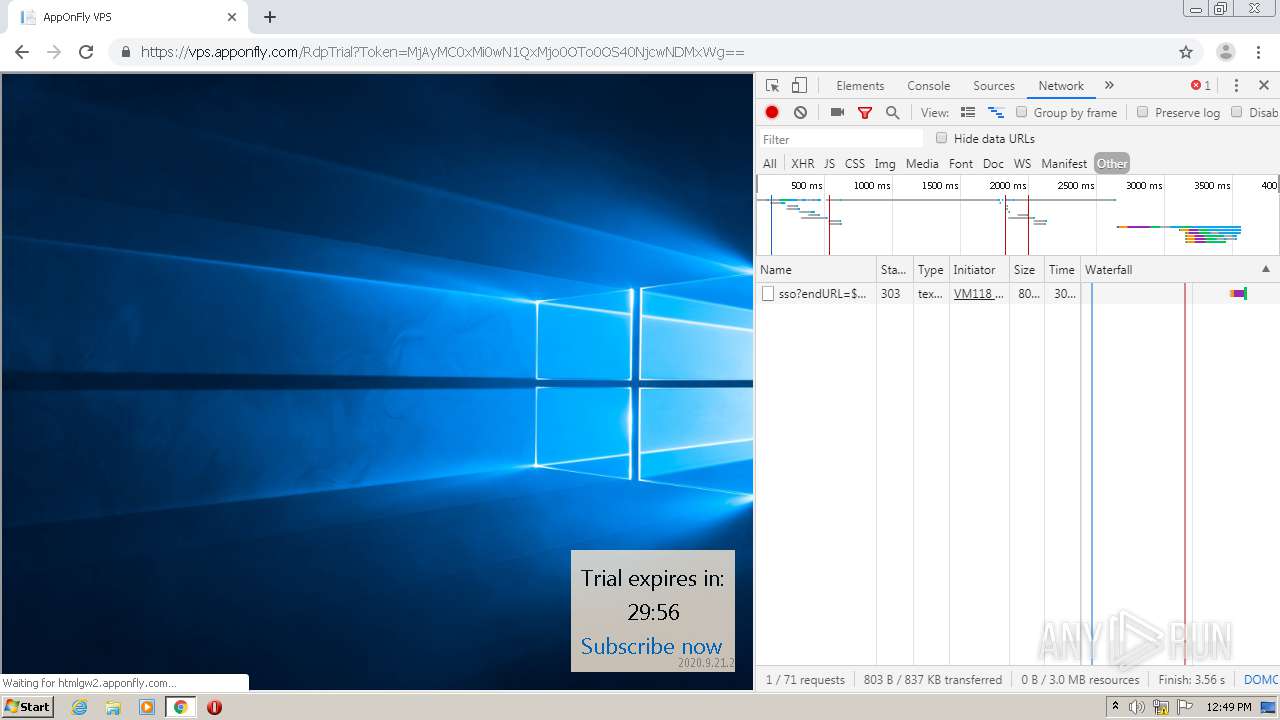1280x720 pixels.
Task: Toggle the device toolbar in DevTools
Action: click(x=799, y=86)
